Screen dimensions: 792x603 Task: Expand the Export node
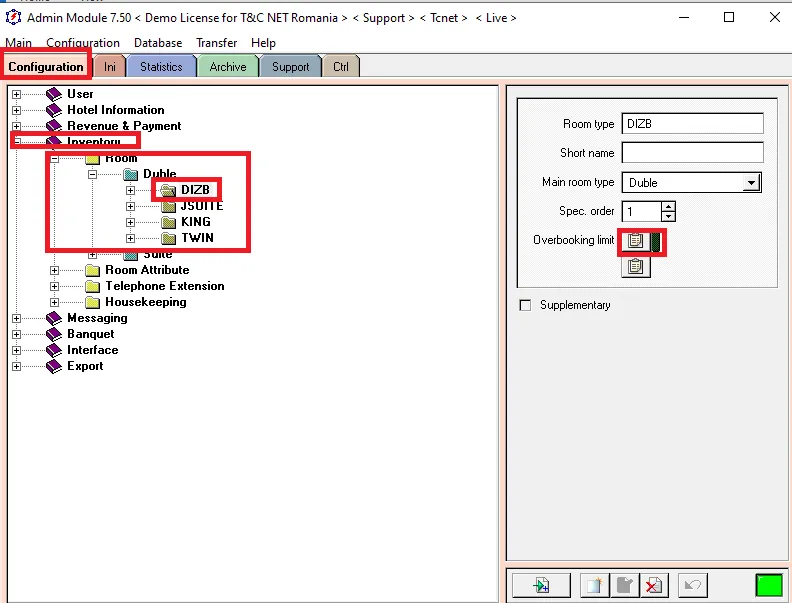tap(17, 366)
